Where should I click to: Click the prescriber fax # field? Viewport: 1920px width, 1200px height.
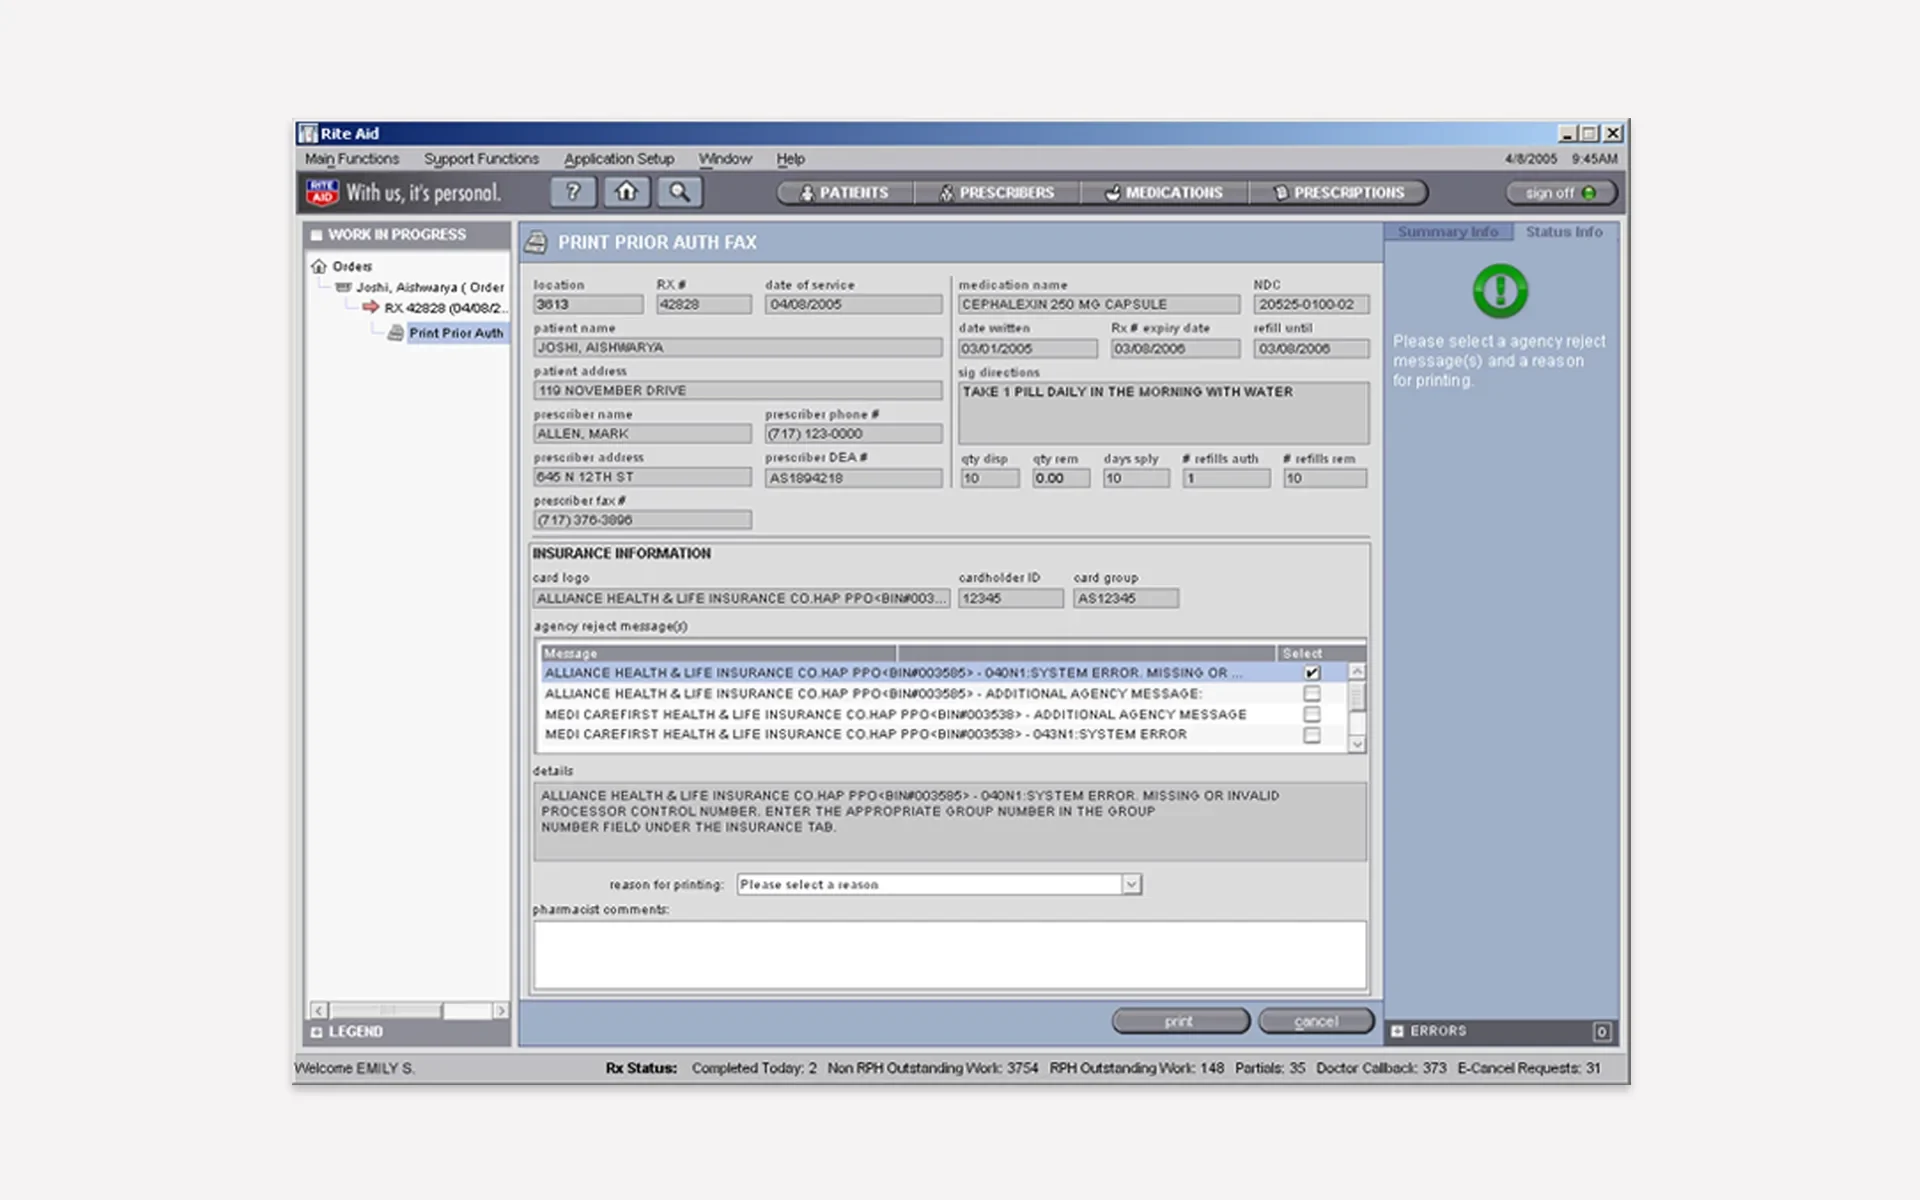[642, 520]
